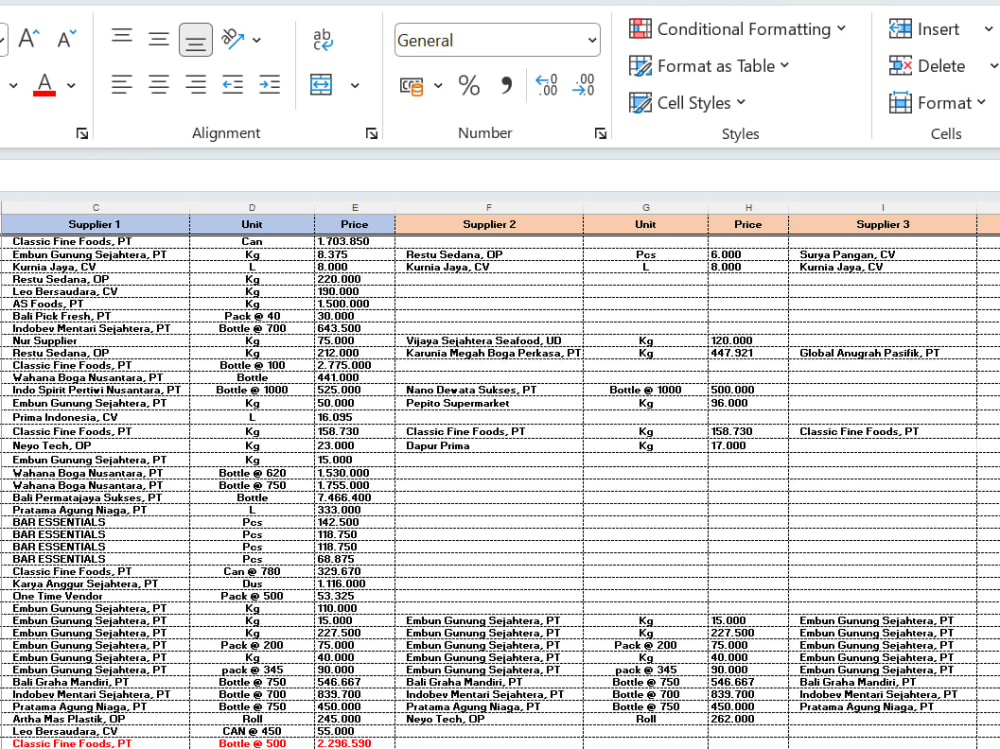Click the Delete cells button
1000x749 pixels.
tap(927, 66)
